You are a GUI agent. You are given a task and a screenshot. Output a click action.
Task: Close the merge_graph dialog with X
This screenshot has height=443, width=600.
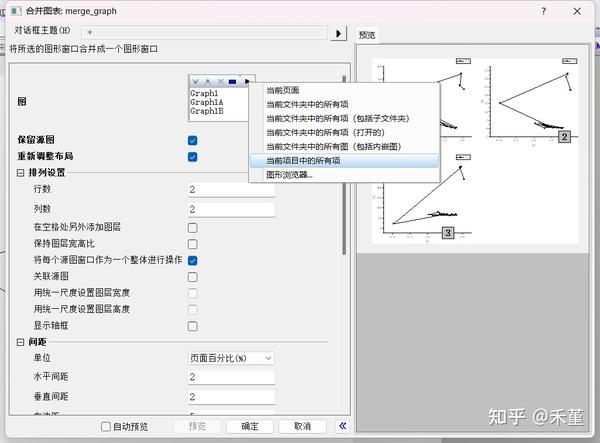577,11
